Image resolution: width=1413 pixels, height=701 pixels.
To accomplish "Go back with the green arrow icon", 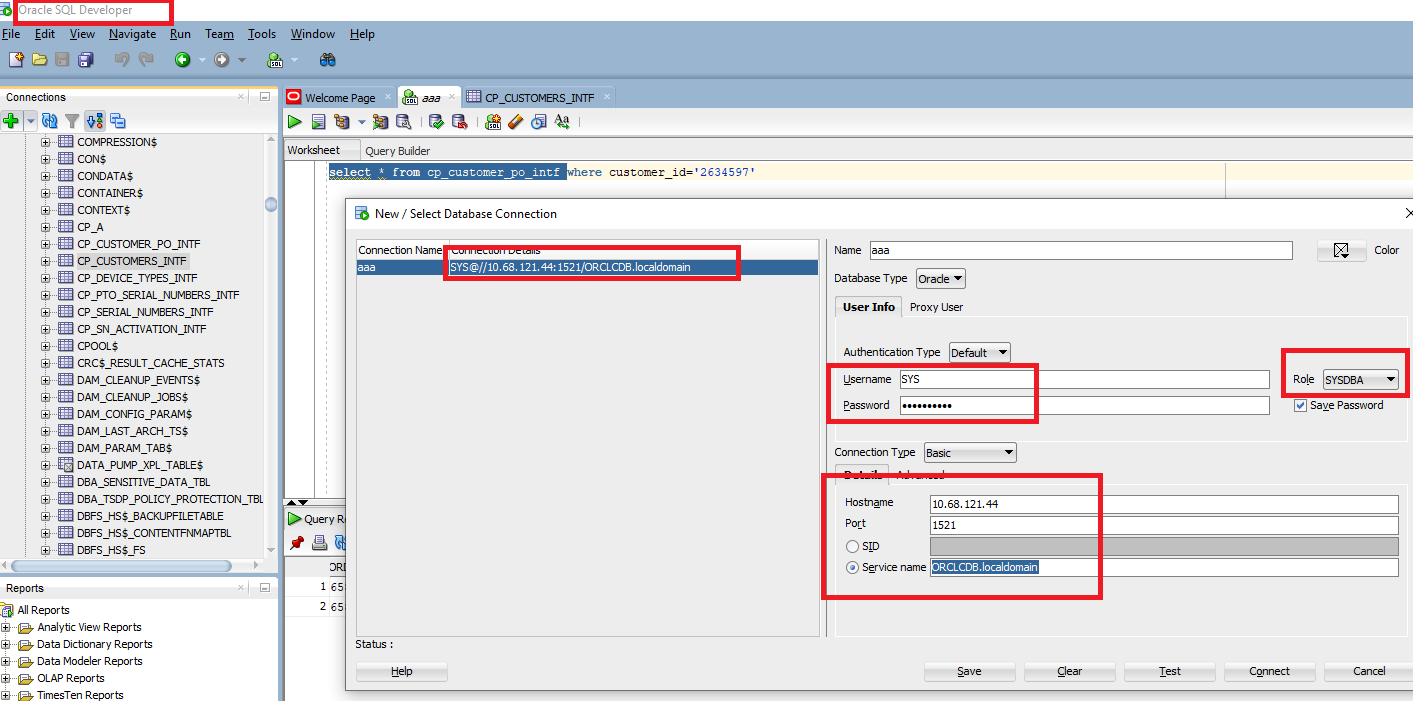I will pos(183,60).
